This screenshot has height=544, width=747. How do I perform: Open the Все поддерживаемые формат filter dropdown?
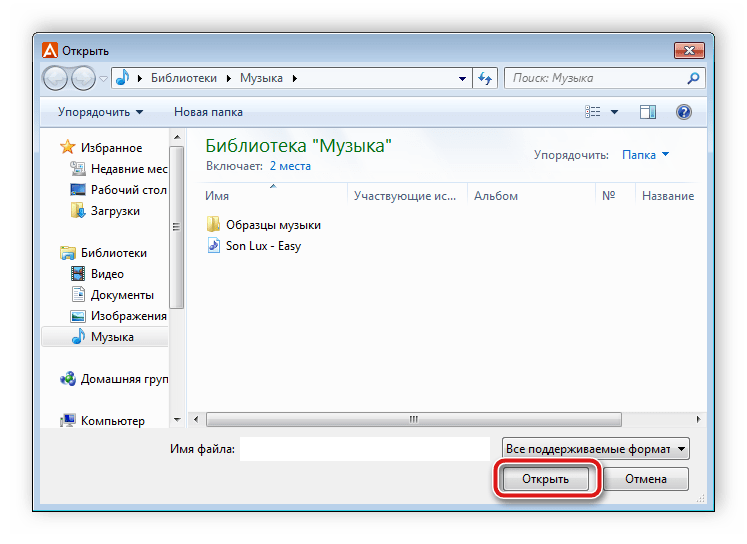[x=595, y=449]
